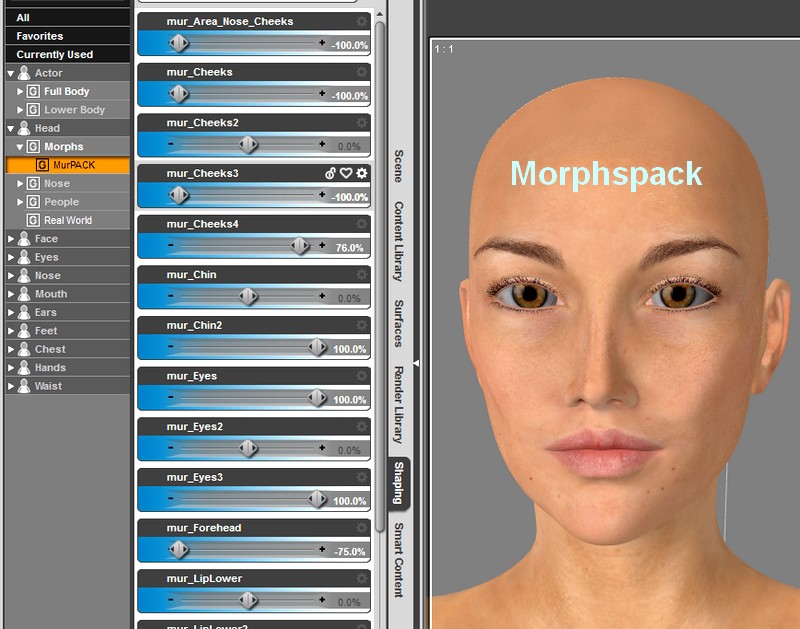Collapse the Head tree node
The width and height of the screenshot is (800, 629).
click(x=11, y=129)
